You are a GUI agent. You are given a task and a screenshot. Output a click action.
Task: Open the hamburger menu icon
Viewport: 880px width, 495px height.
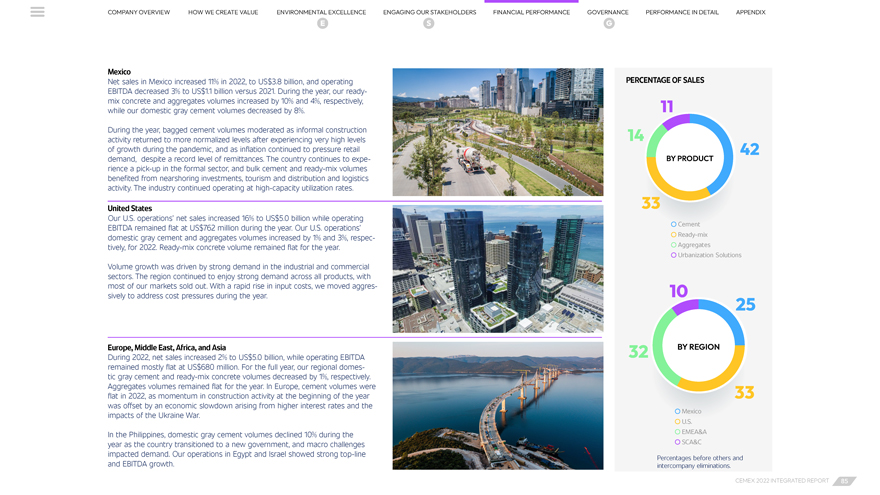38,12
